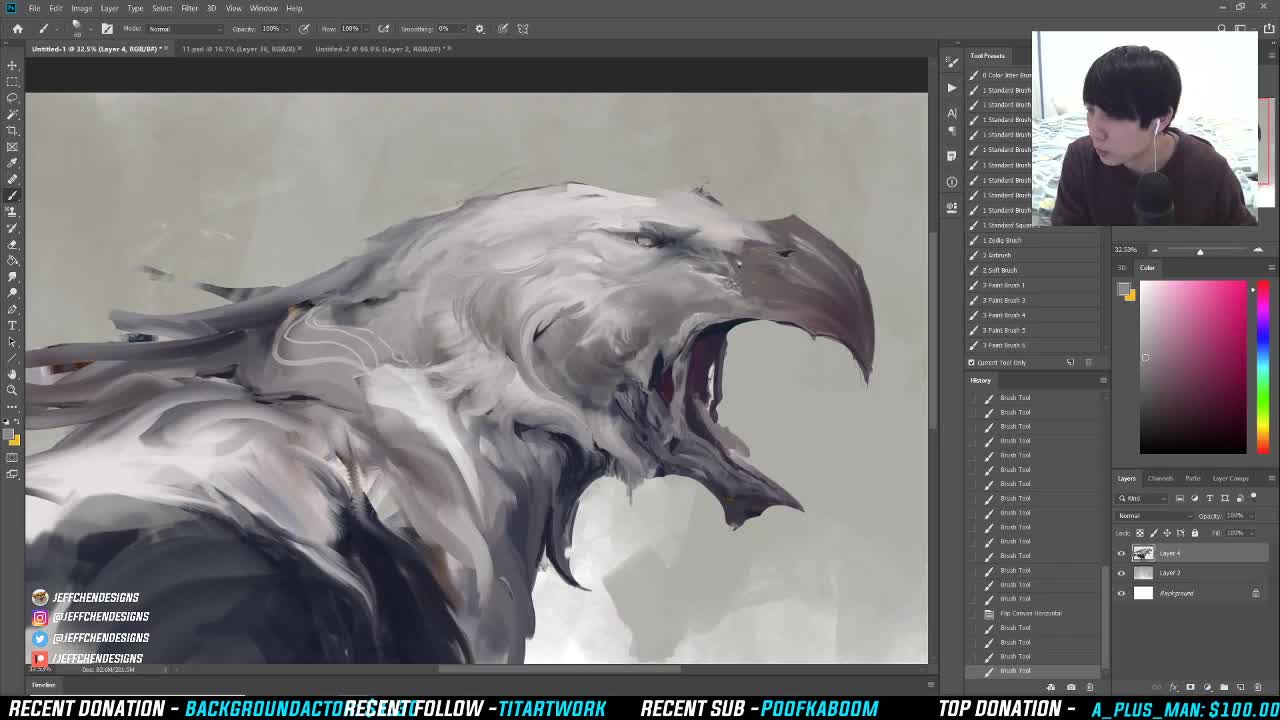Switch to the Channels tab

(x=1160, y=478)
